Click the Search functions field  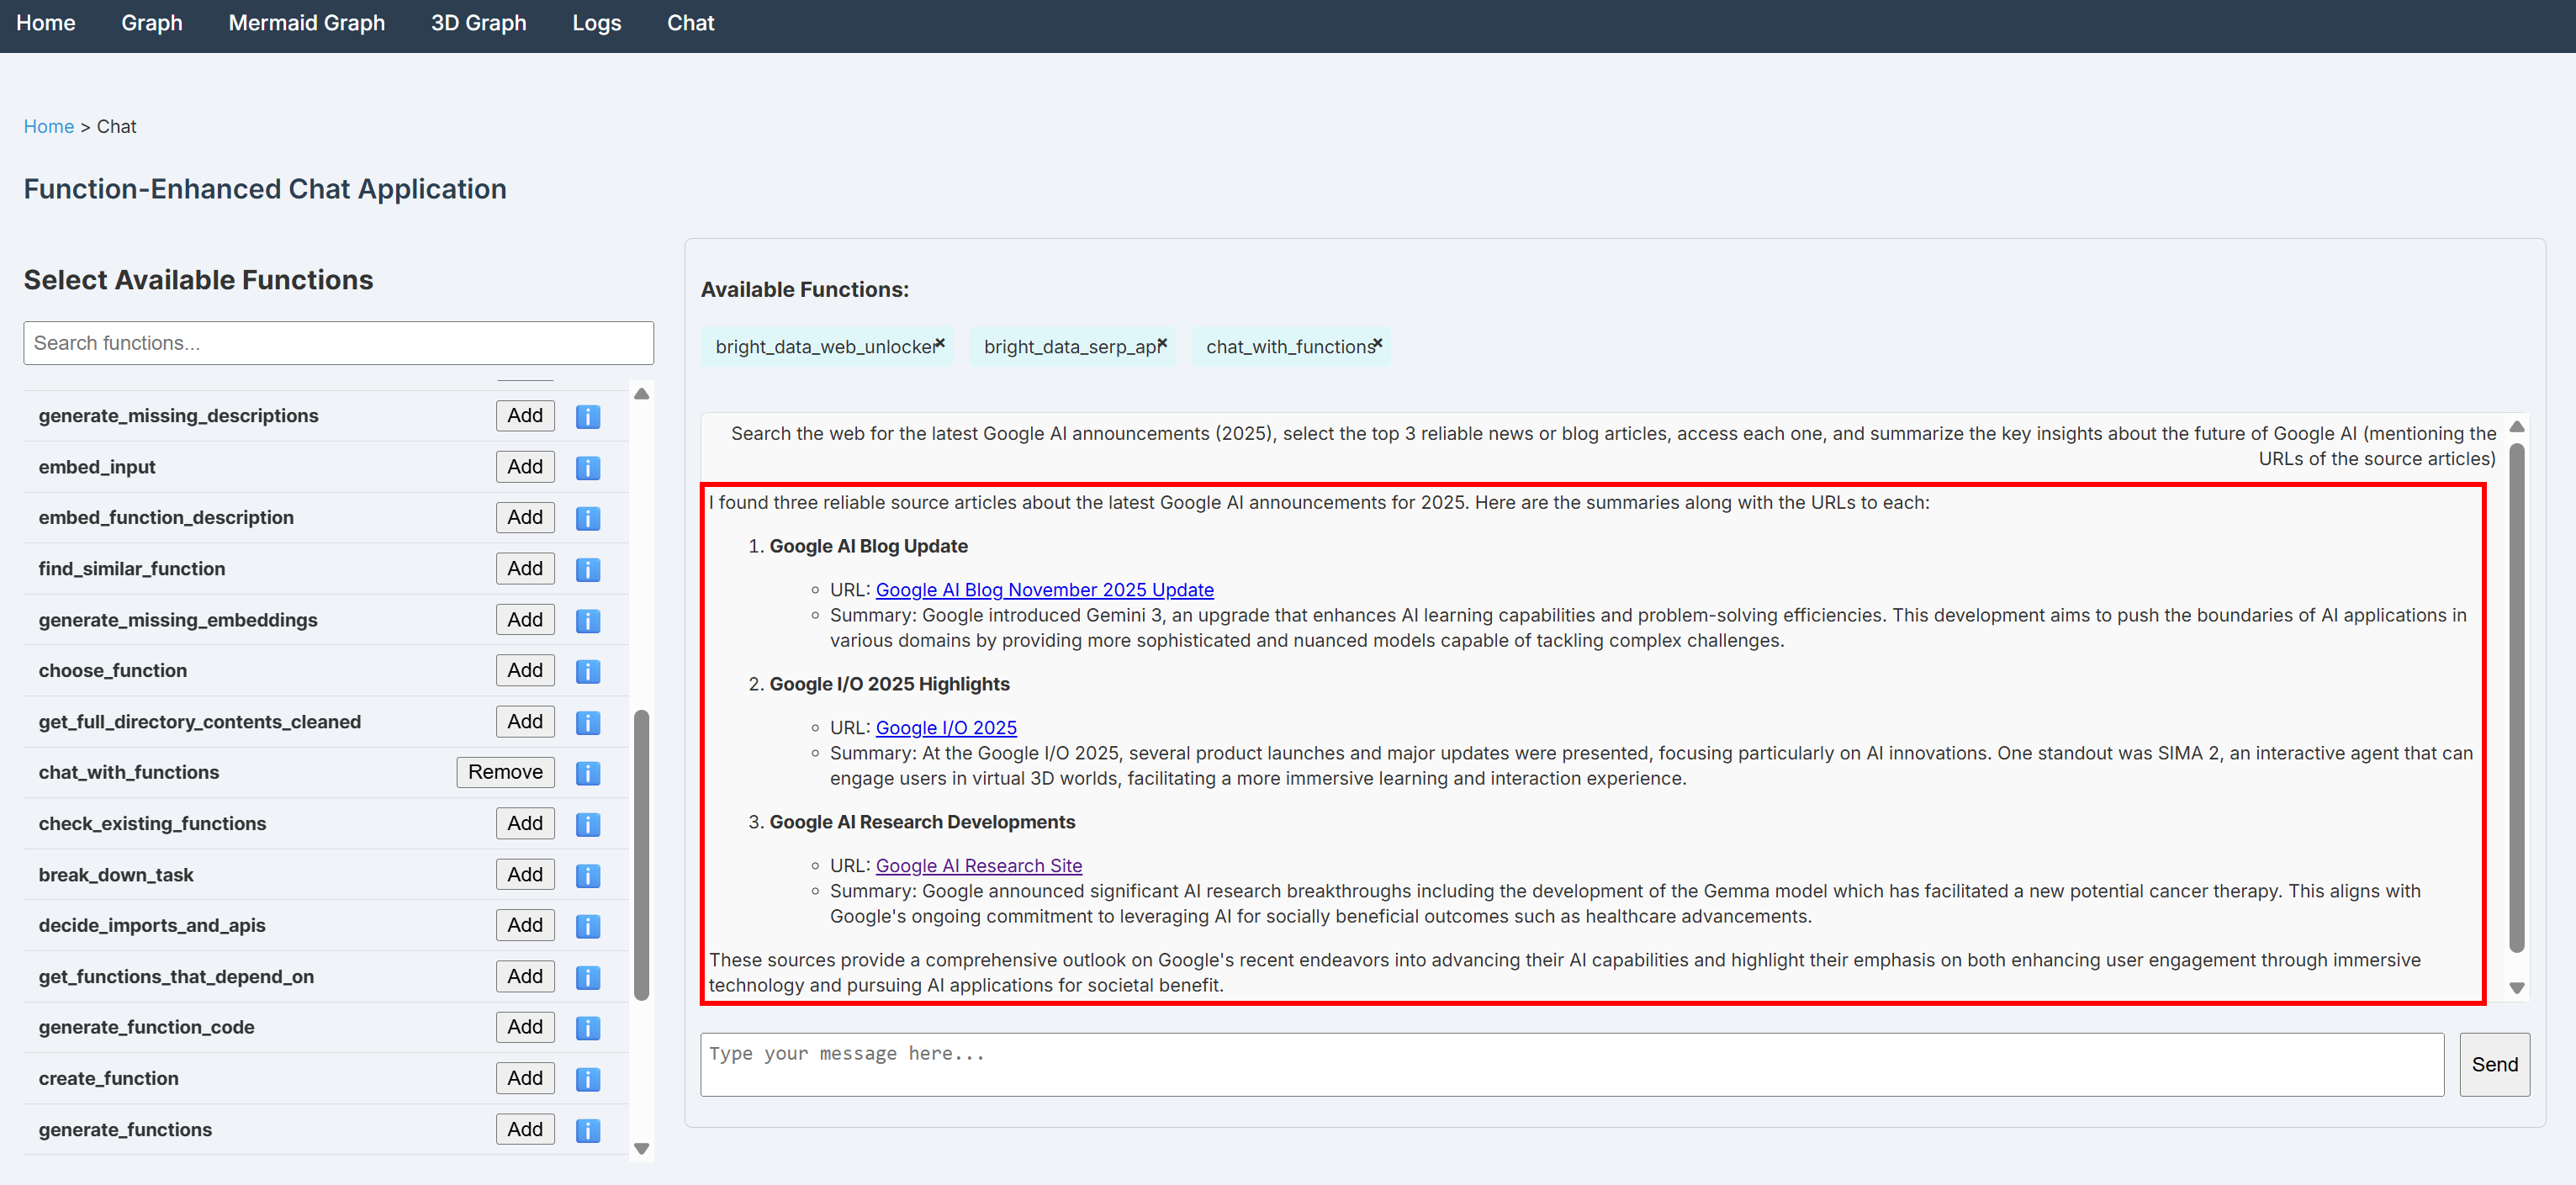[x=338, y=343]
